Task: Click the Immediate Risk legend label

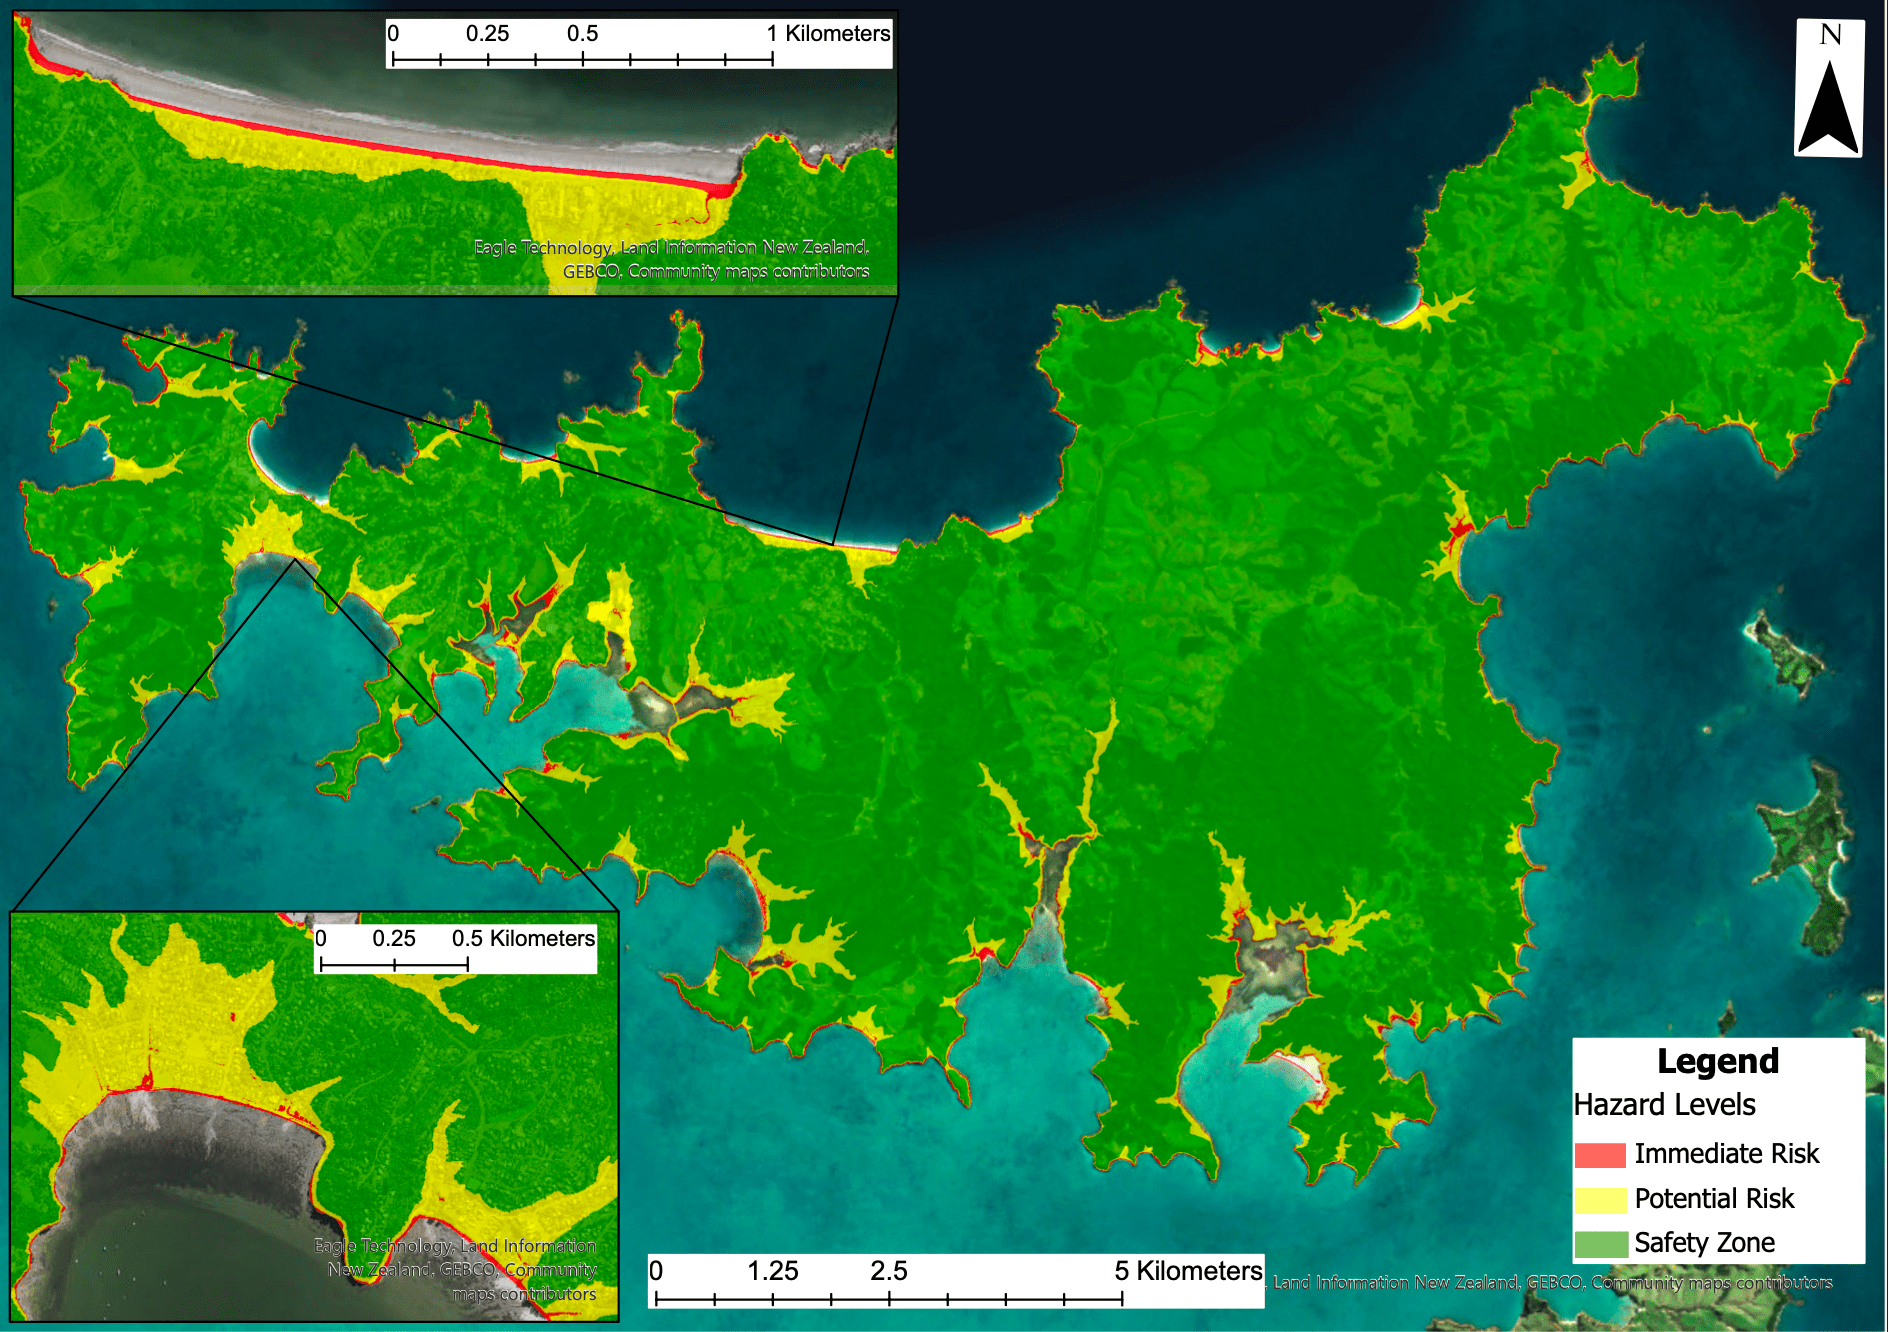Action: click(1726, 1154)
